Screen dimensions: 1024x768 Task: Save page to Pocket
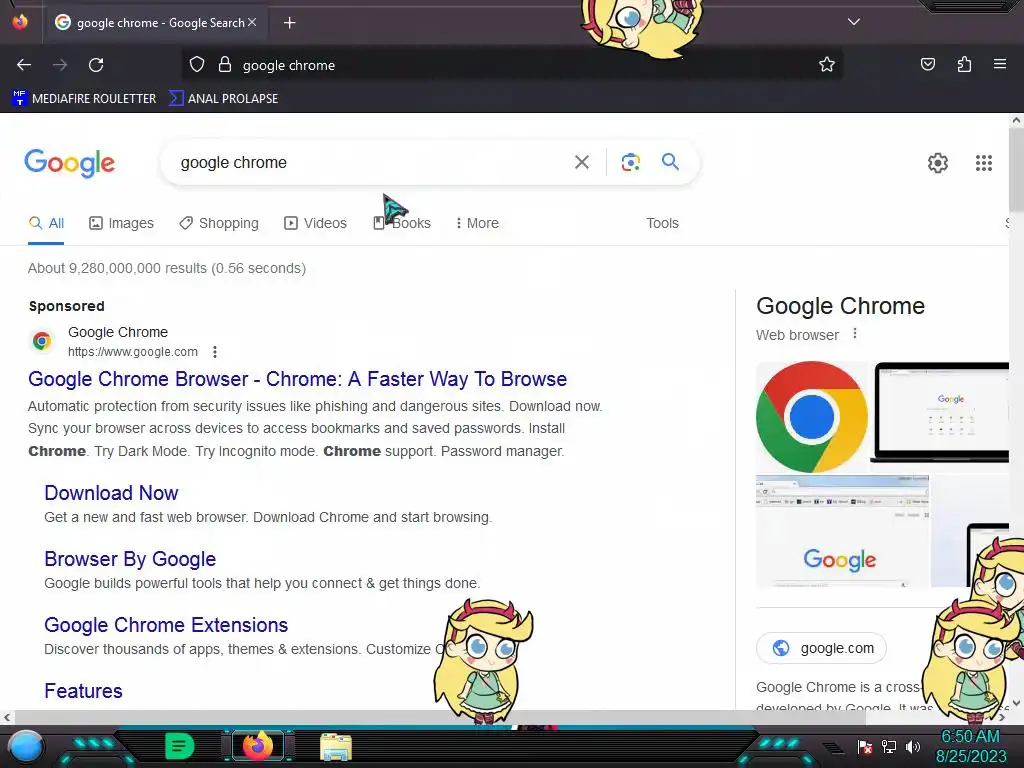point(927,65)
